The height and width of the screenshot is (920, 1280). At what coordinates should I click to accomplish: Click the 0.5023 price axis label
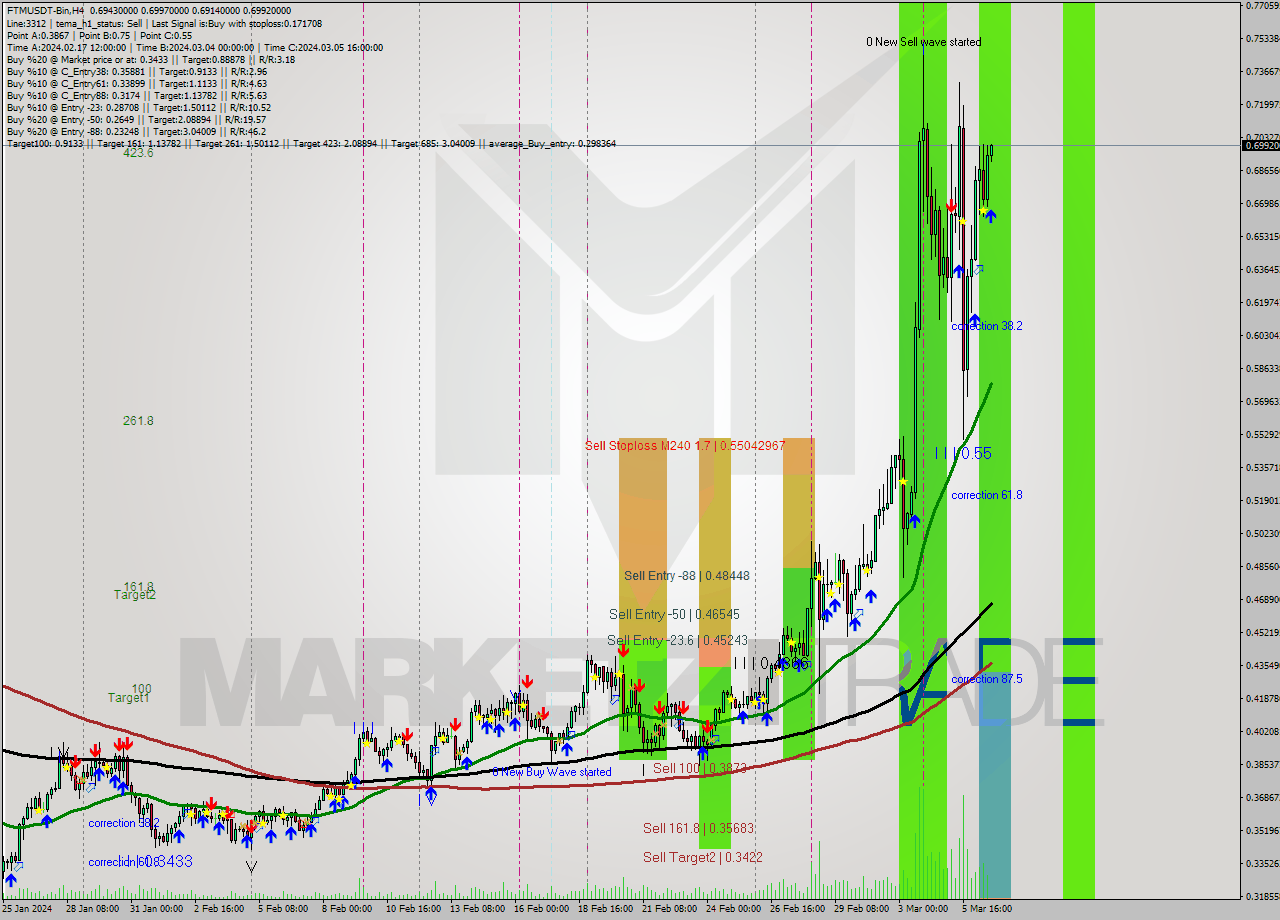click(x=1262, y=533)
